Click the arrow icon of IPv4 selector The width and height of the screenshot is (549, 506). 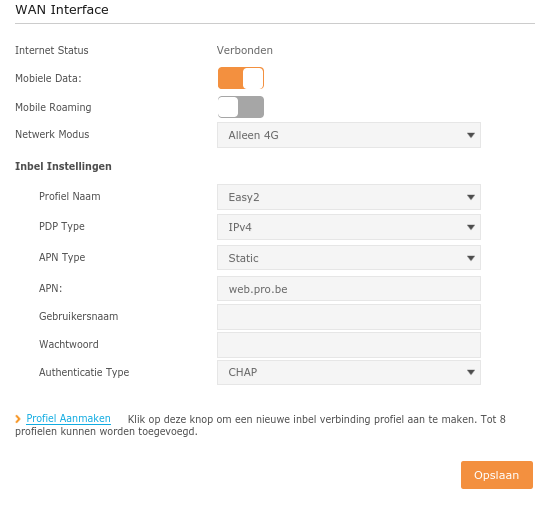pos(471,228)
